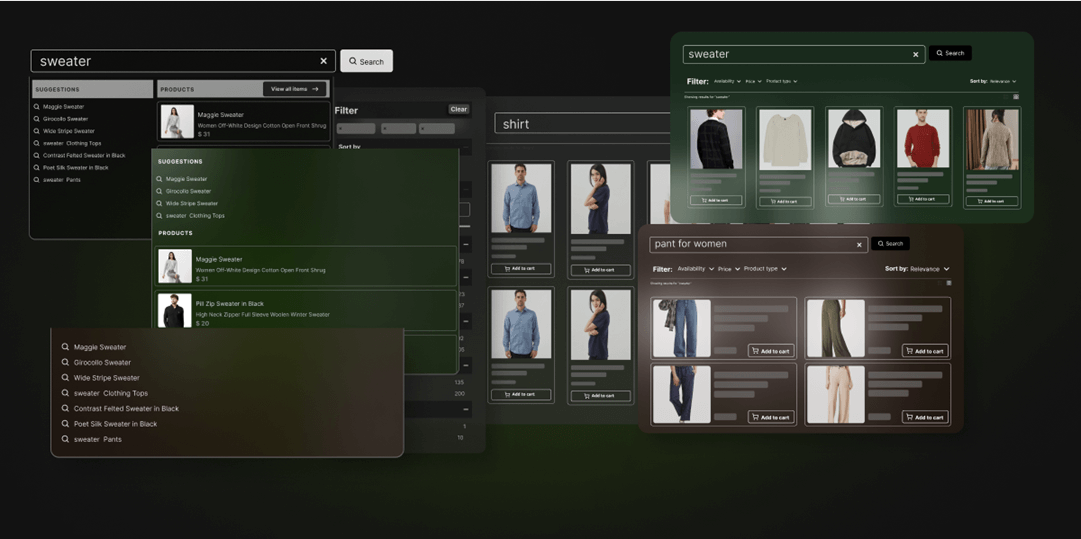Click into the 'shirt' search input field
1081x539 pixels.
click(580, 124)
